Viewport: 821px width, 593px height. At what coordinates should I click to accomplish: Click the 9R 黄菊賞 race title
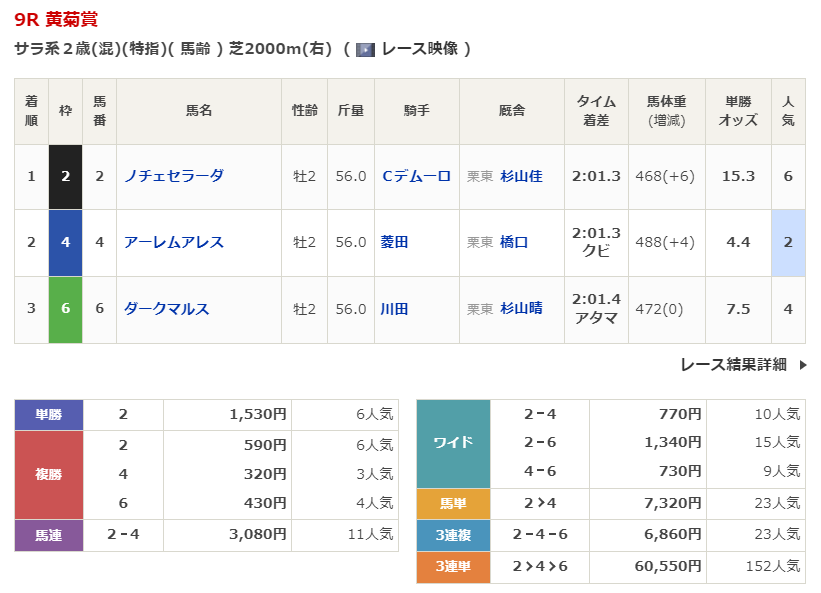56,19
